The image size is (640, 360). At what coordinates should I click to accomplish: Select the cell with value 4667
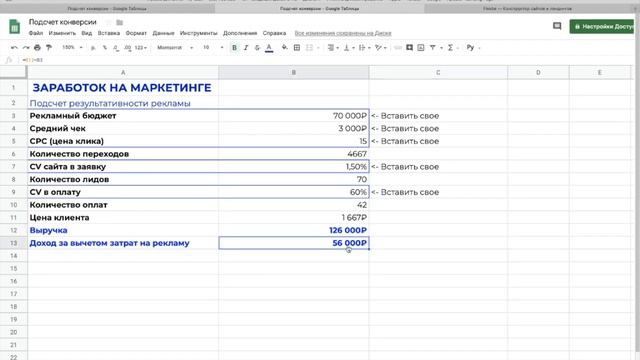(x=293, y=154)
